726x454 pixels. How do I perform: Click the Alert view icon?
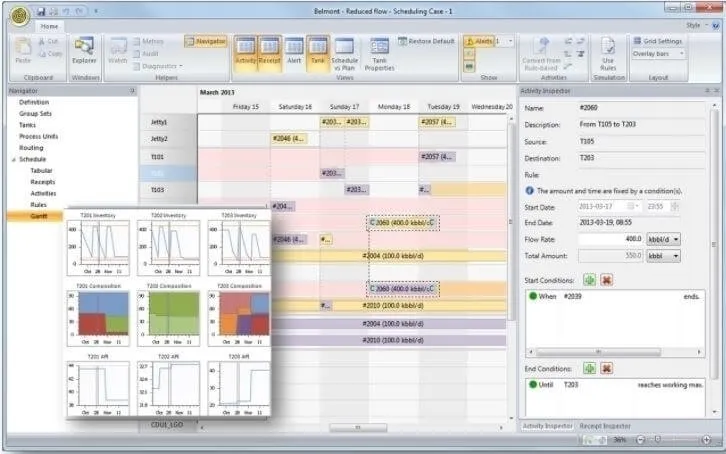click(294, 50)
